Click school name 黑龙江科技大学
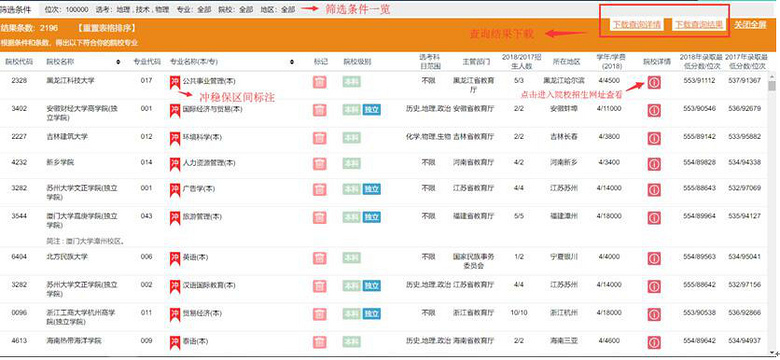 tap(70, 80)
